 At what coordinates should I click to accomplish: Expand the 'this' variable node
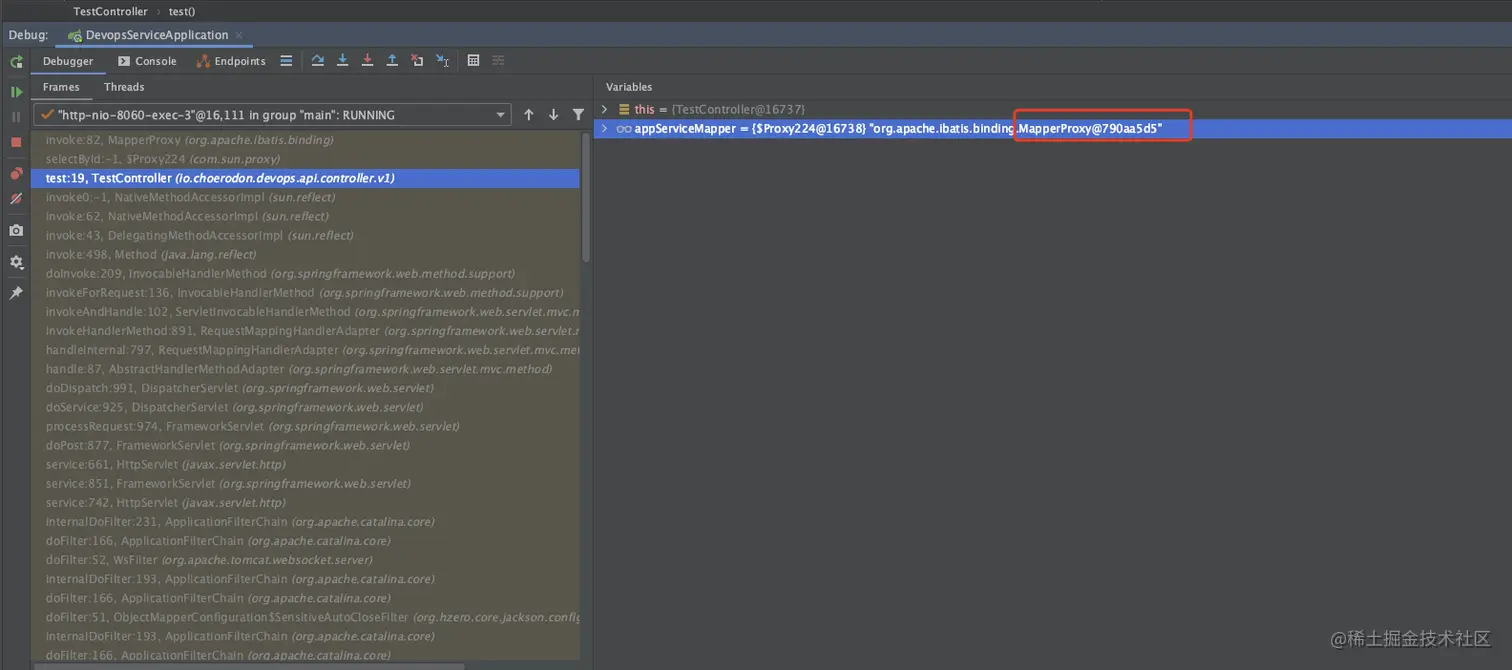pyautogui.click(x=604, y=109)
